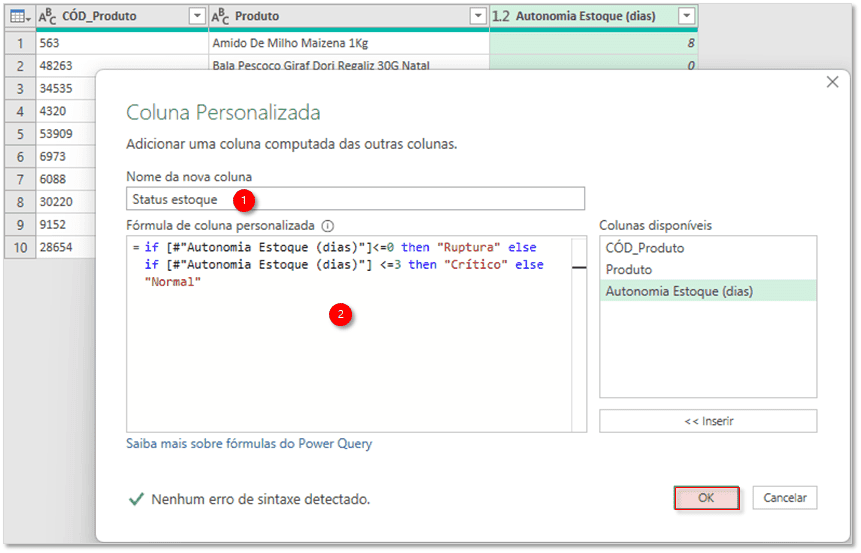Select CÓD_Produto in Colunas disponíveis list
861x553 pixels.
(708, 248)
